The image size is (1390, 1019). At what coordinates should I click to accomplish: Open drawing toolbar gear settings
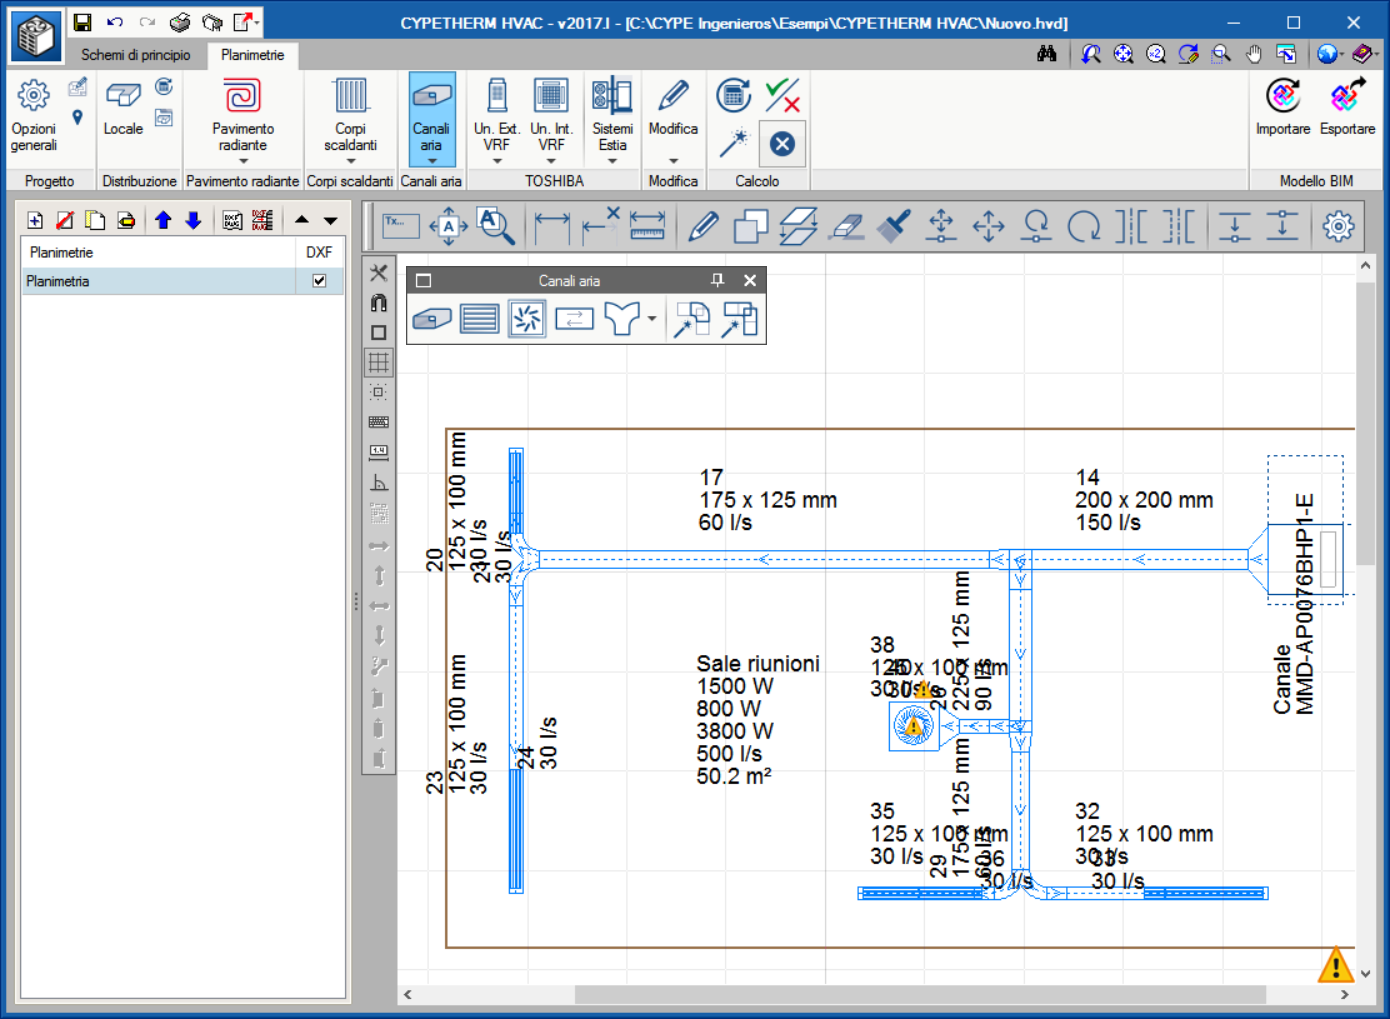1338,226
